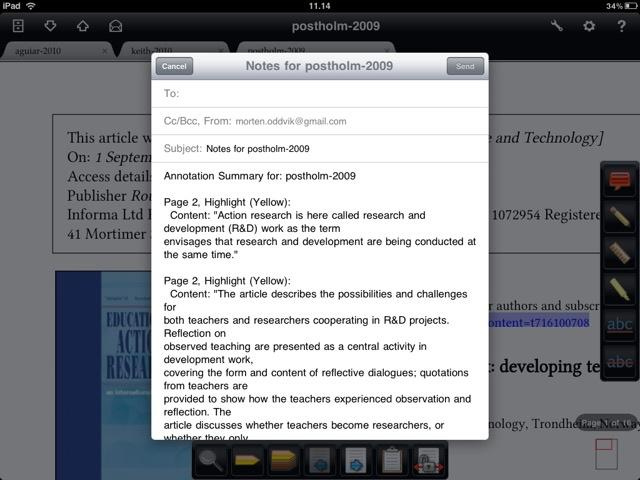640x480 pixels.
Task: Tap the To: recipient field
Action: click(320, 93)
